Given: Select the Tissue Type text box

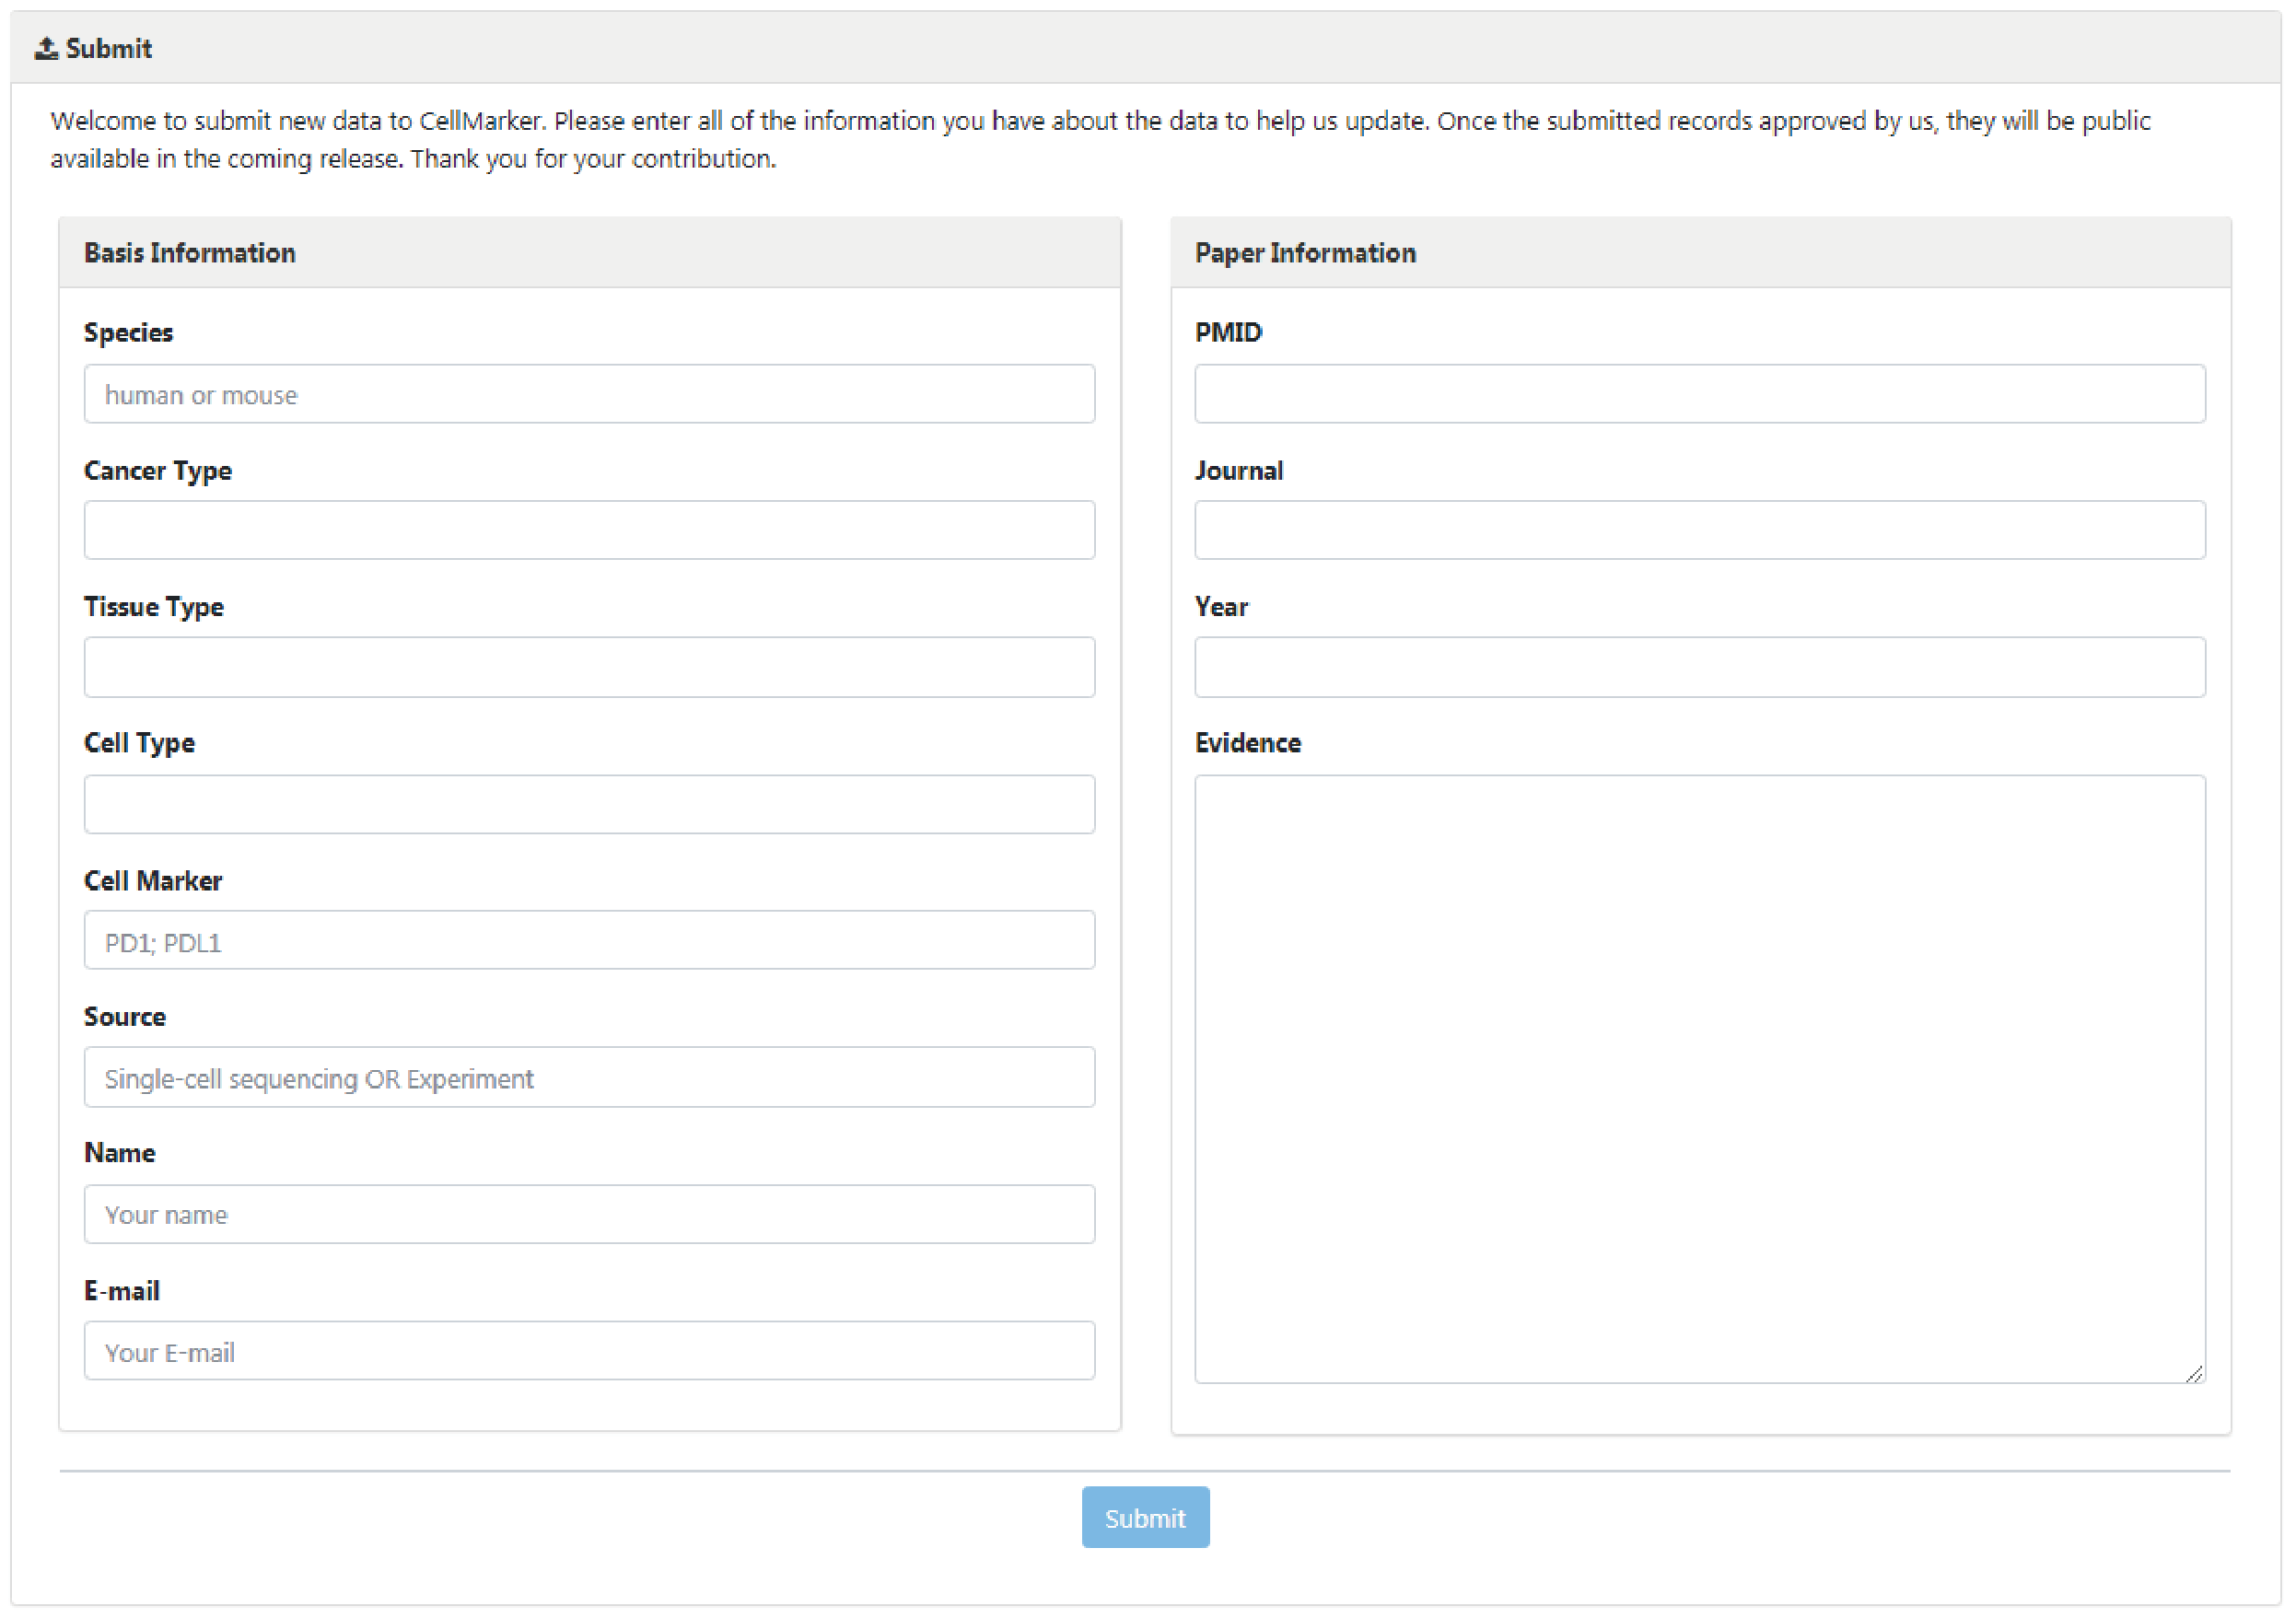Looking at the screenshot, I should click(x=589, y=667).
